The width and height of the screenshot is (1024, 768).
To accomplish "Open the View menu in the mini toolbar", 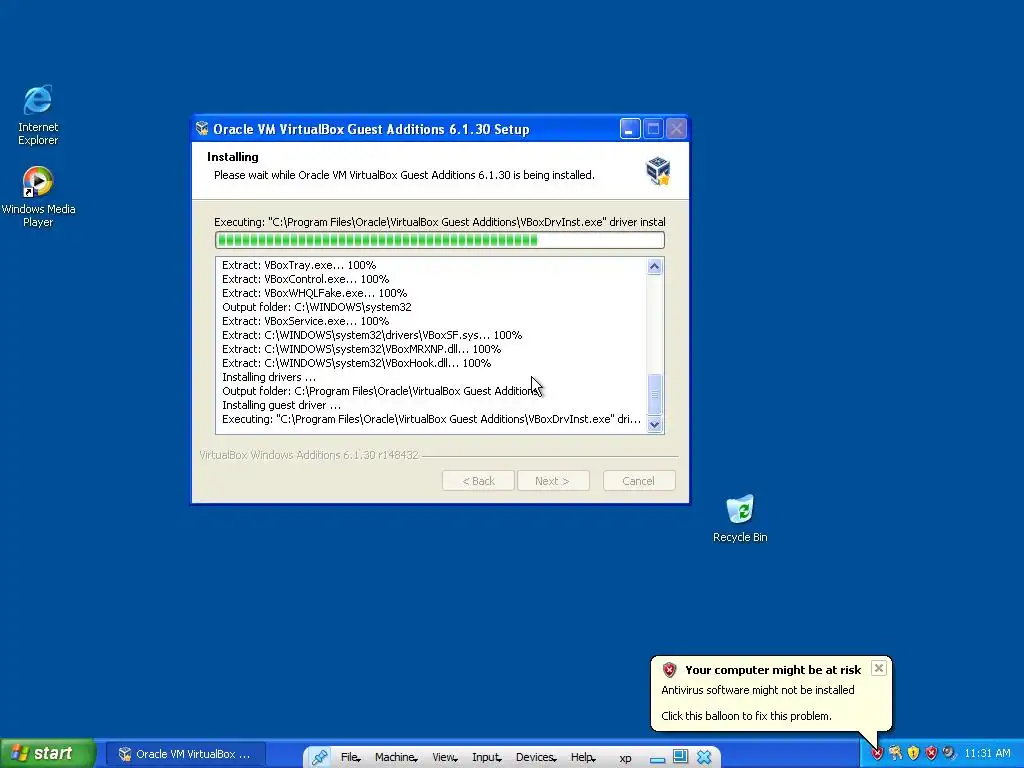I will point(444,757).
